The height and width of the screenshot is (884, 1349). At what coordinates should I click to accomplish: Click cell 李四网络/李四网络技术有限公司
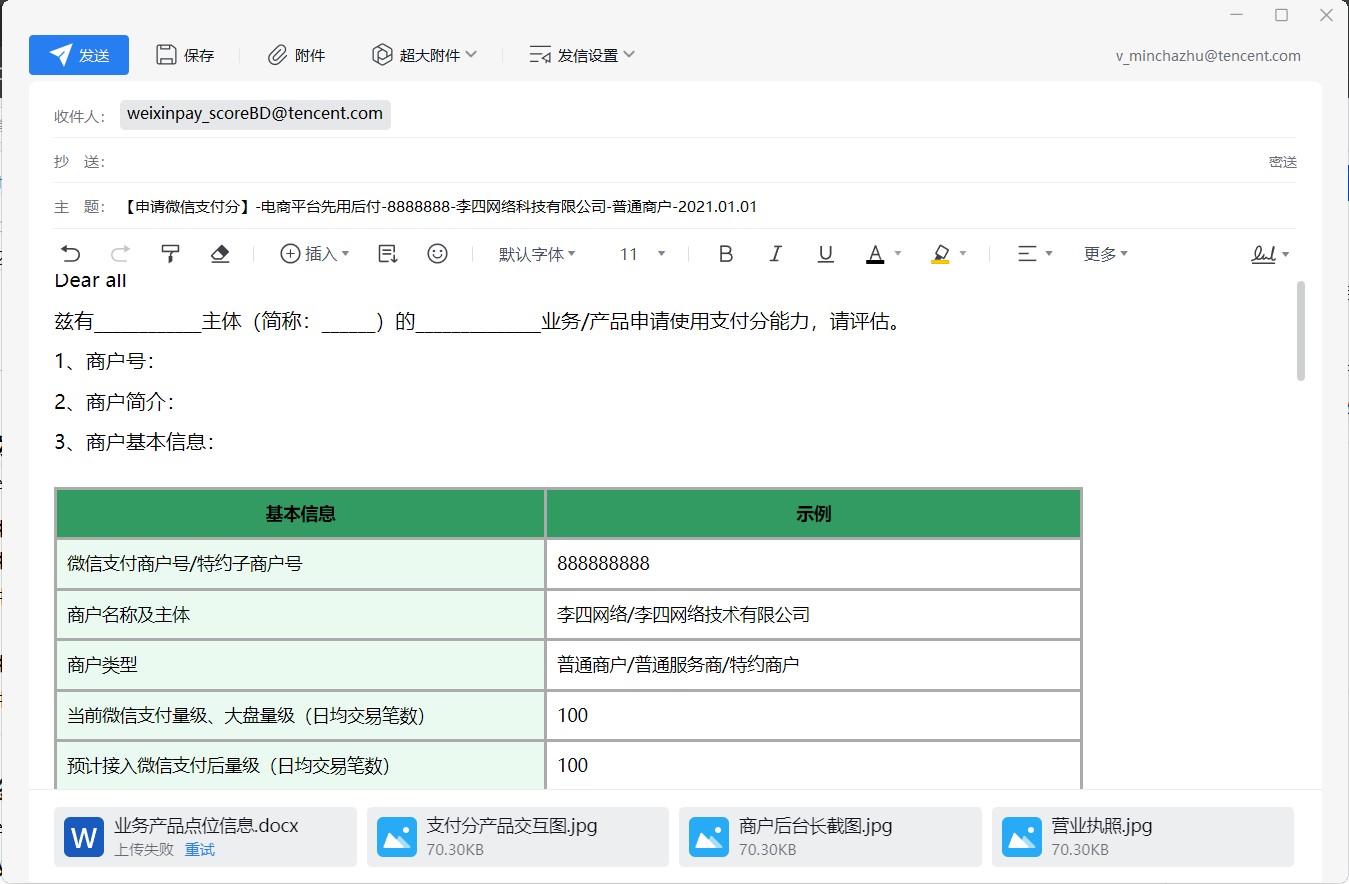point(814,615)
